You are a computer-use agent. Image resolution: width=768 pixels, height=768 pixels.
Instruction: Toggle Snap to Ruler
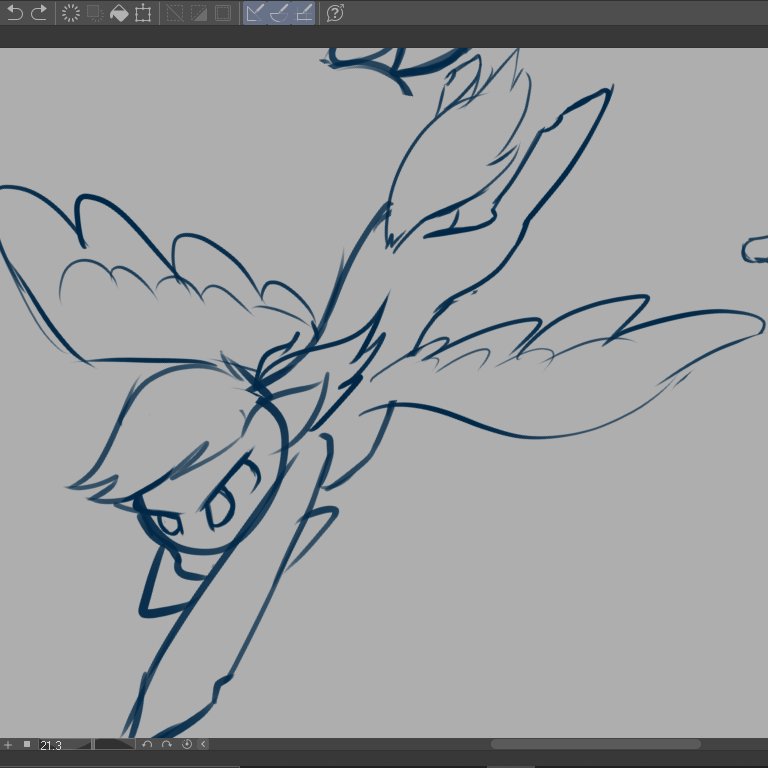coord(255,13)
